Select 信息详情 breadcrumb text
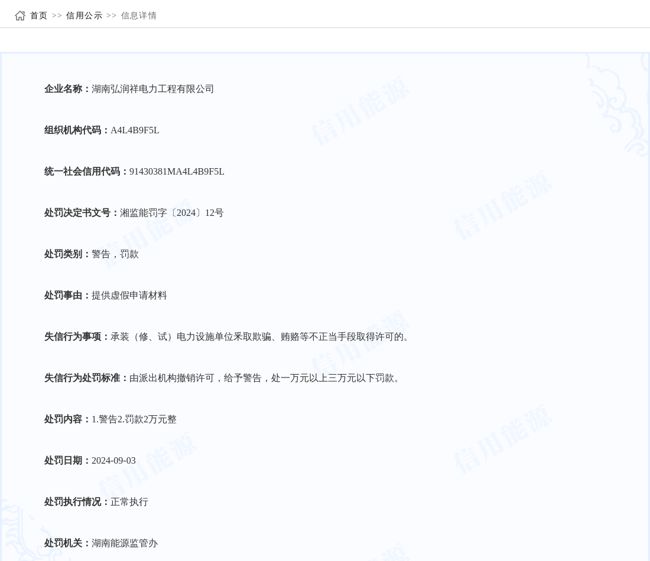 [x=138, y=16]
